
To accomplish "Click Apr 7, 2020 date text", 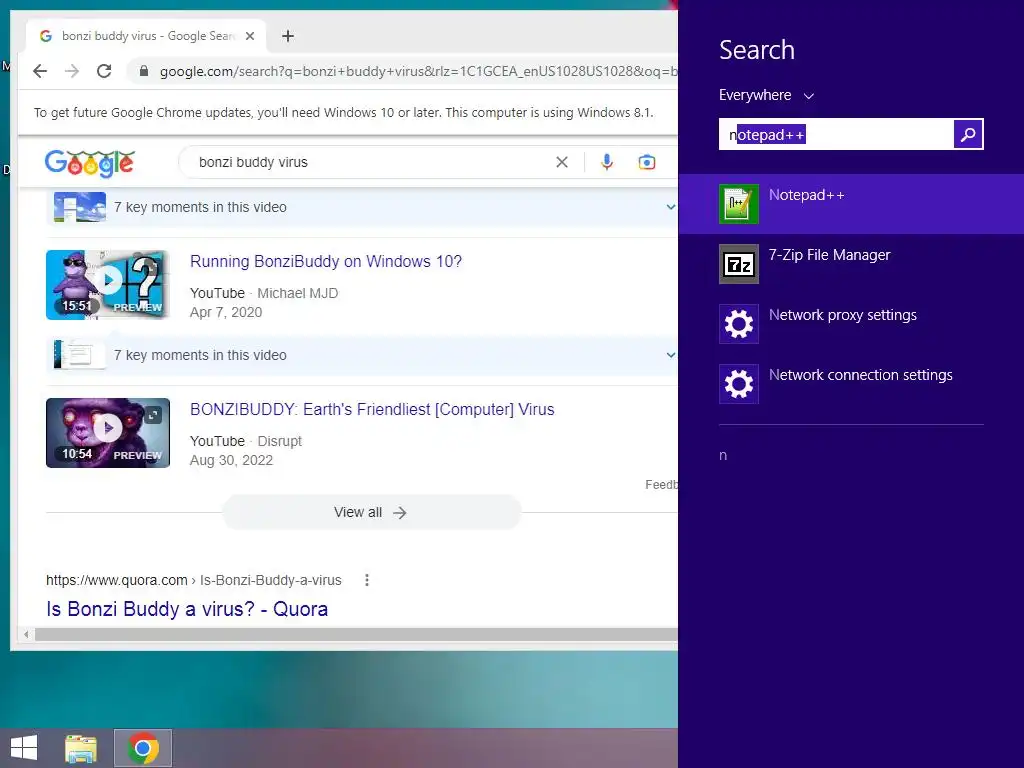I will pos(226,312).
